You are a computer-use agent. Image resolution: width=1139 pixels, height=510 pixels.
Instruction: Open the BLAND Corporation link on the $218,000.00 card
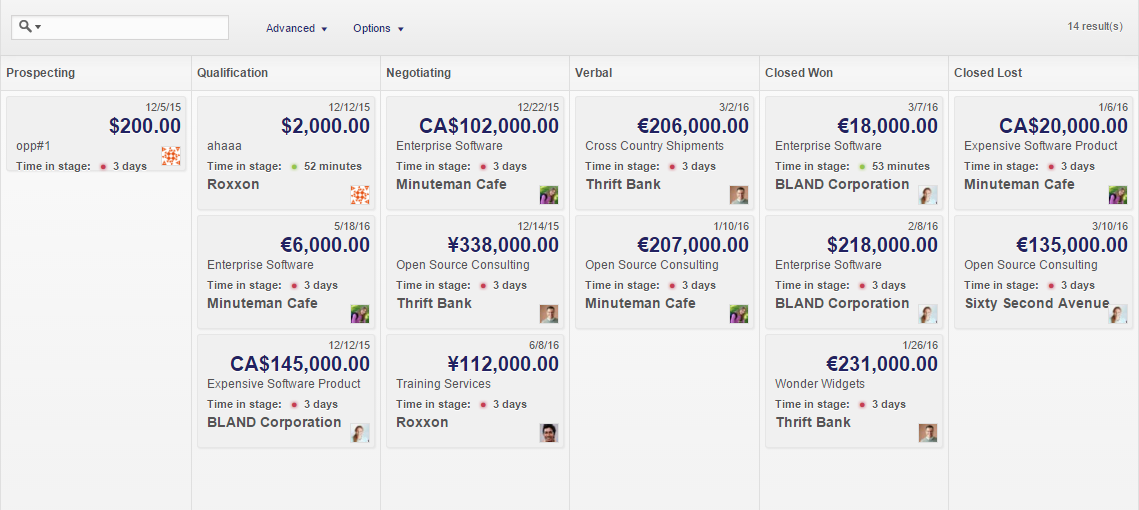(843, 303)
